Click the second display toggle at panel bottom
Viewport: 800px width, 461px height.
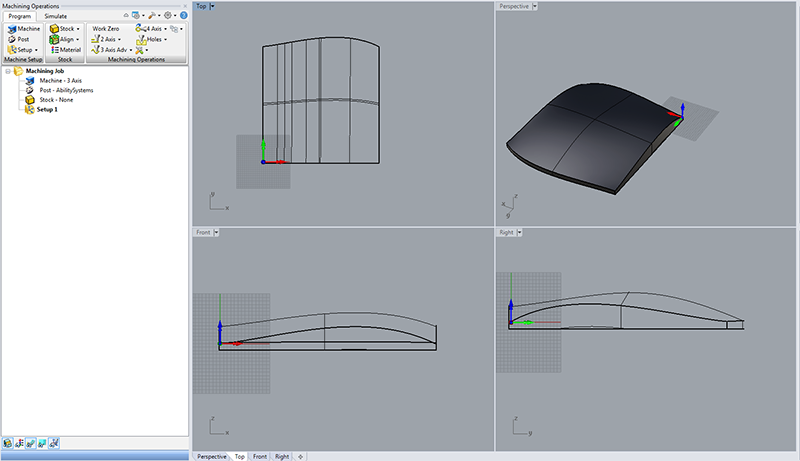[19, 444]
